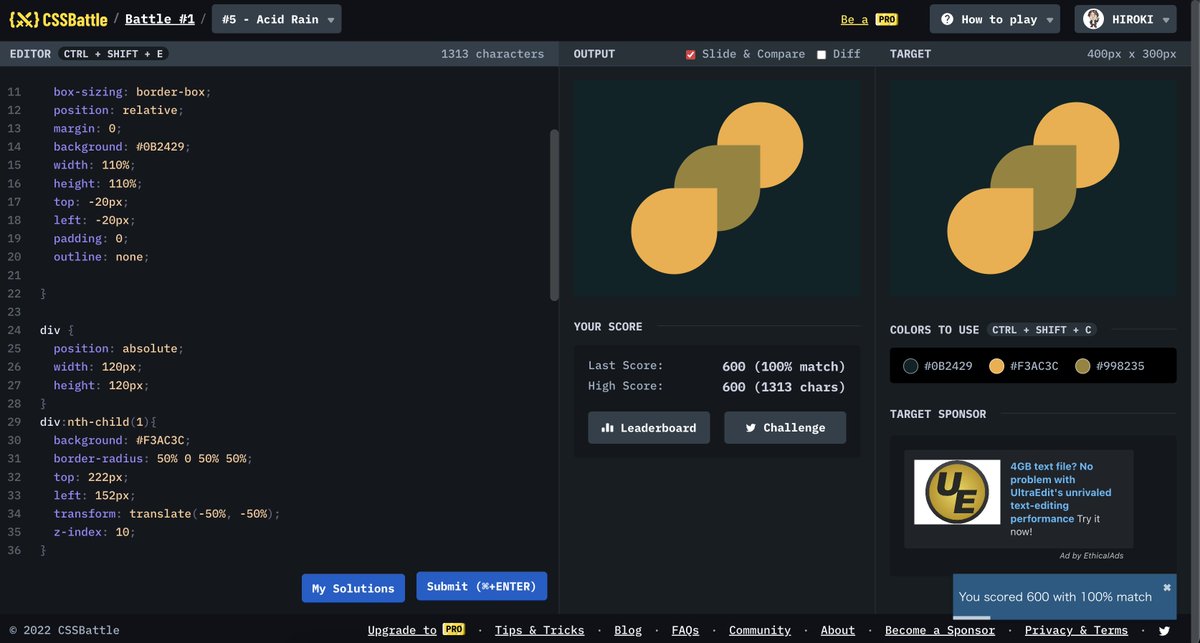Click the outline: none code line

[101, 256]
